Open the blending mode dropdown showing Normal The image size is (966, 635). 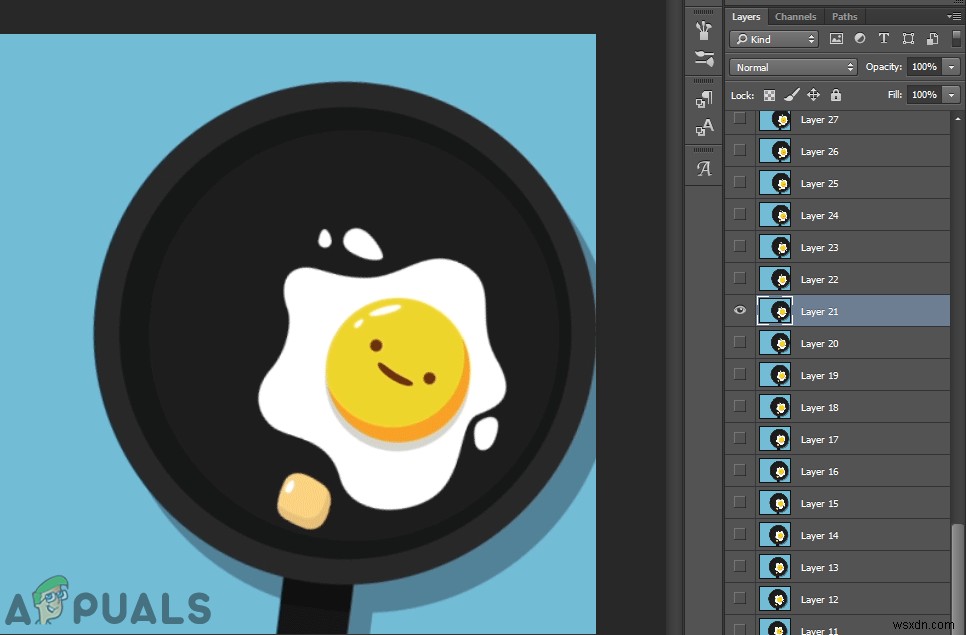tap(793, 66)
